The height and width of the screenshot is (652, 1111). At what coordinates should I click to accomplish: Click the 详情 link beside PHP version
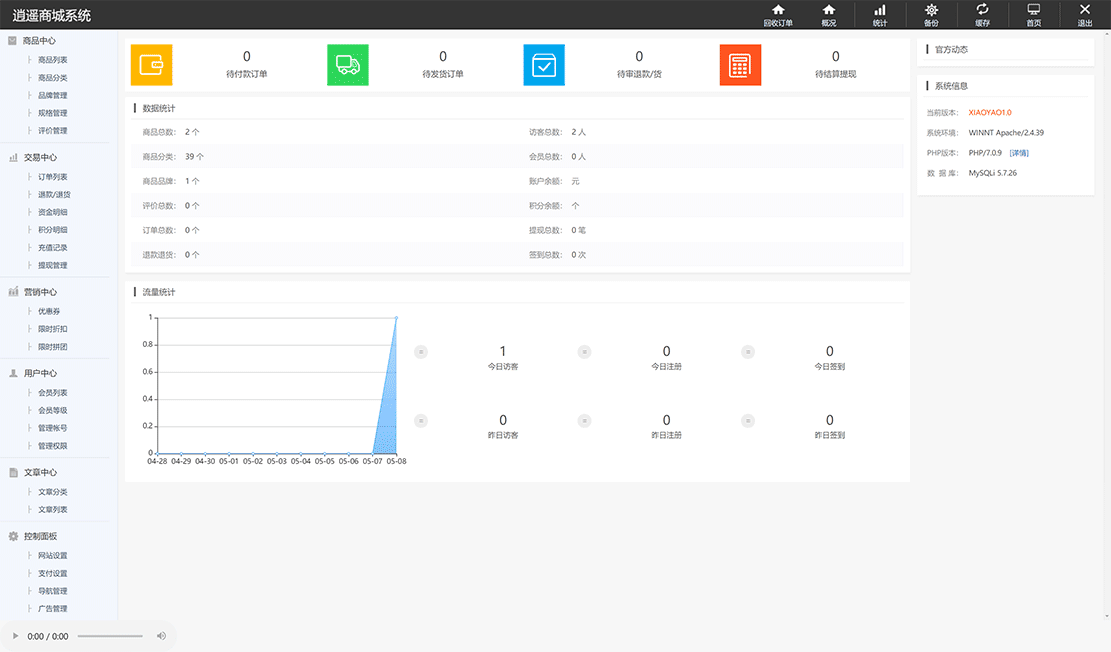coord(1019,153)
